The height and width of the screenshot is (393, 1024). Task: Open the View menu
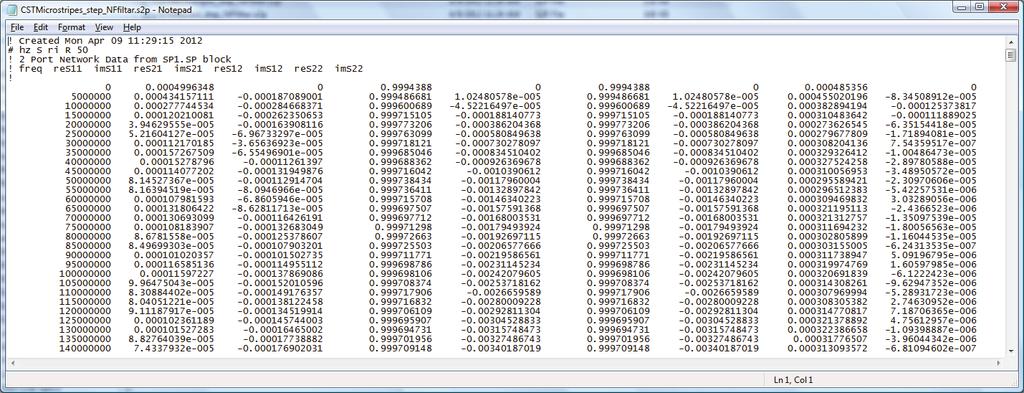pos(104,27)
